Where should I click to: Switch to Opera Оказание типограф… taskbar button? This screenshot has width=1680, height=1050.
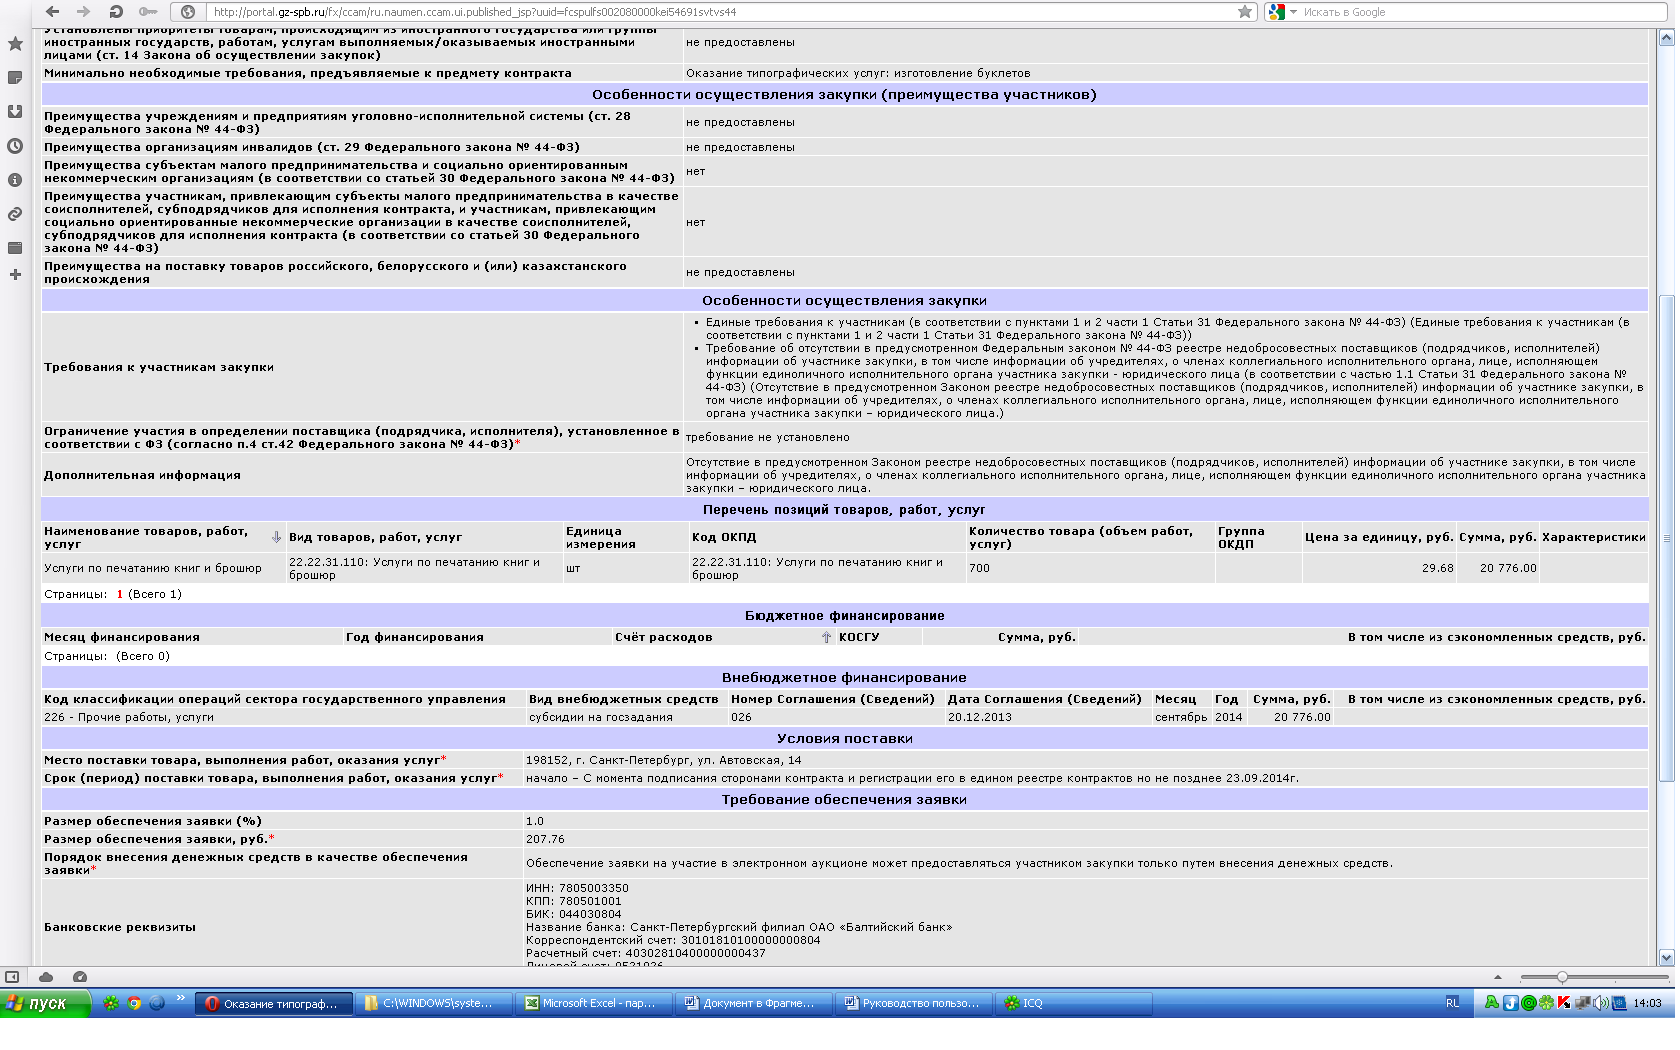coord(273,1003)
